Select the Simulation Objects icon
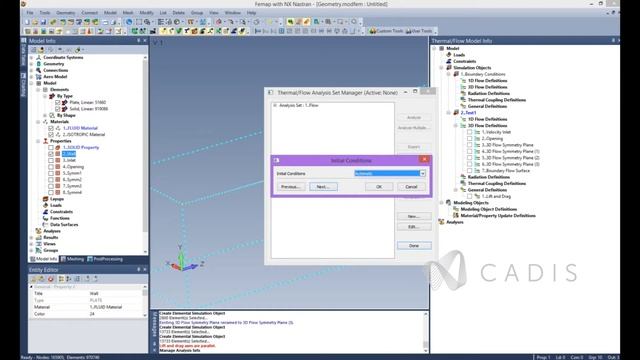The height and width of the screenshot is (360, 640). (x=449, y=68)
